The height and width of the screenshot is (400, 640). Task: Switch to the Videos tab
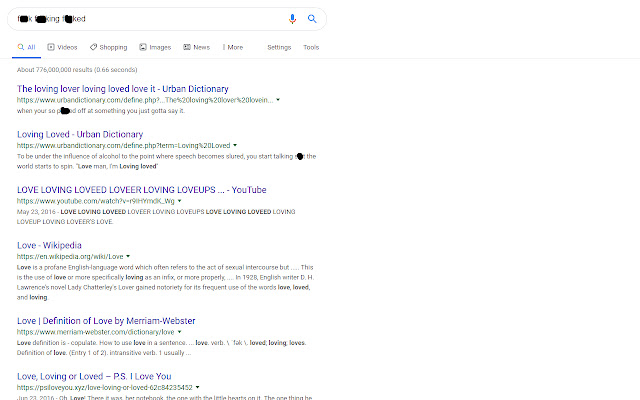[x=62, y=47]
